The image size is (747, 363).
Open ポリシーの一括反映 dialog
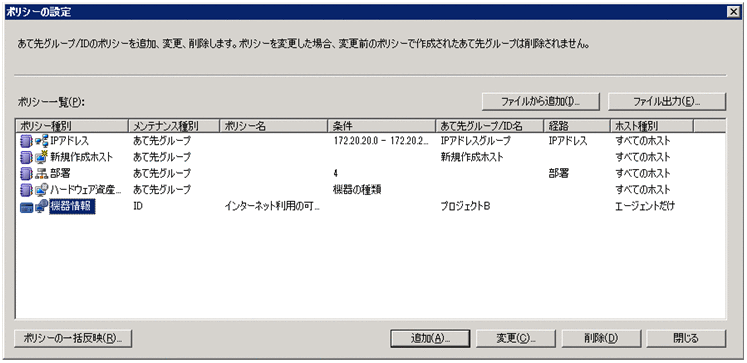click(x=73, y=338)
